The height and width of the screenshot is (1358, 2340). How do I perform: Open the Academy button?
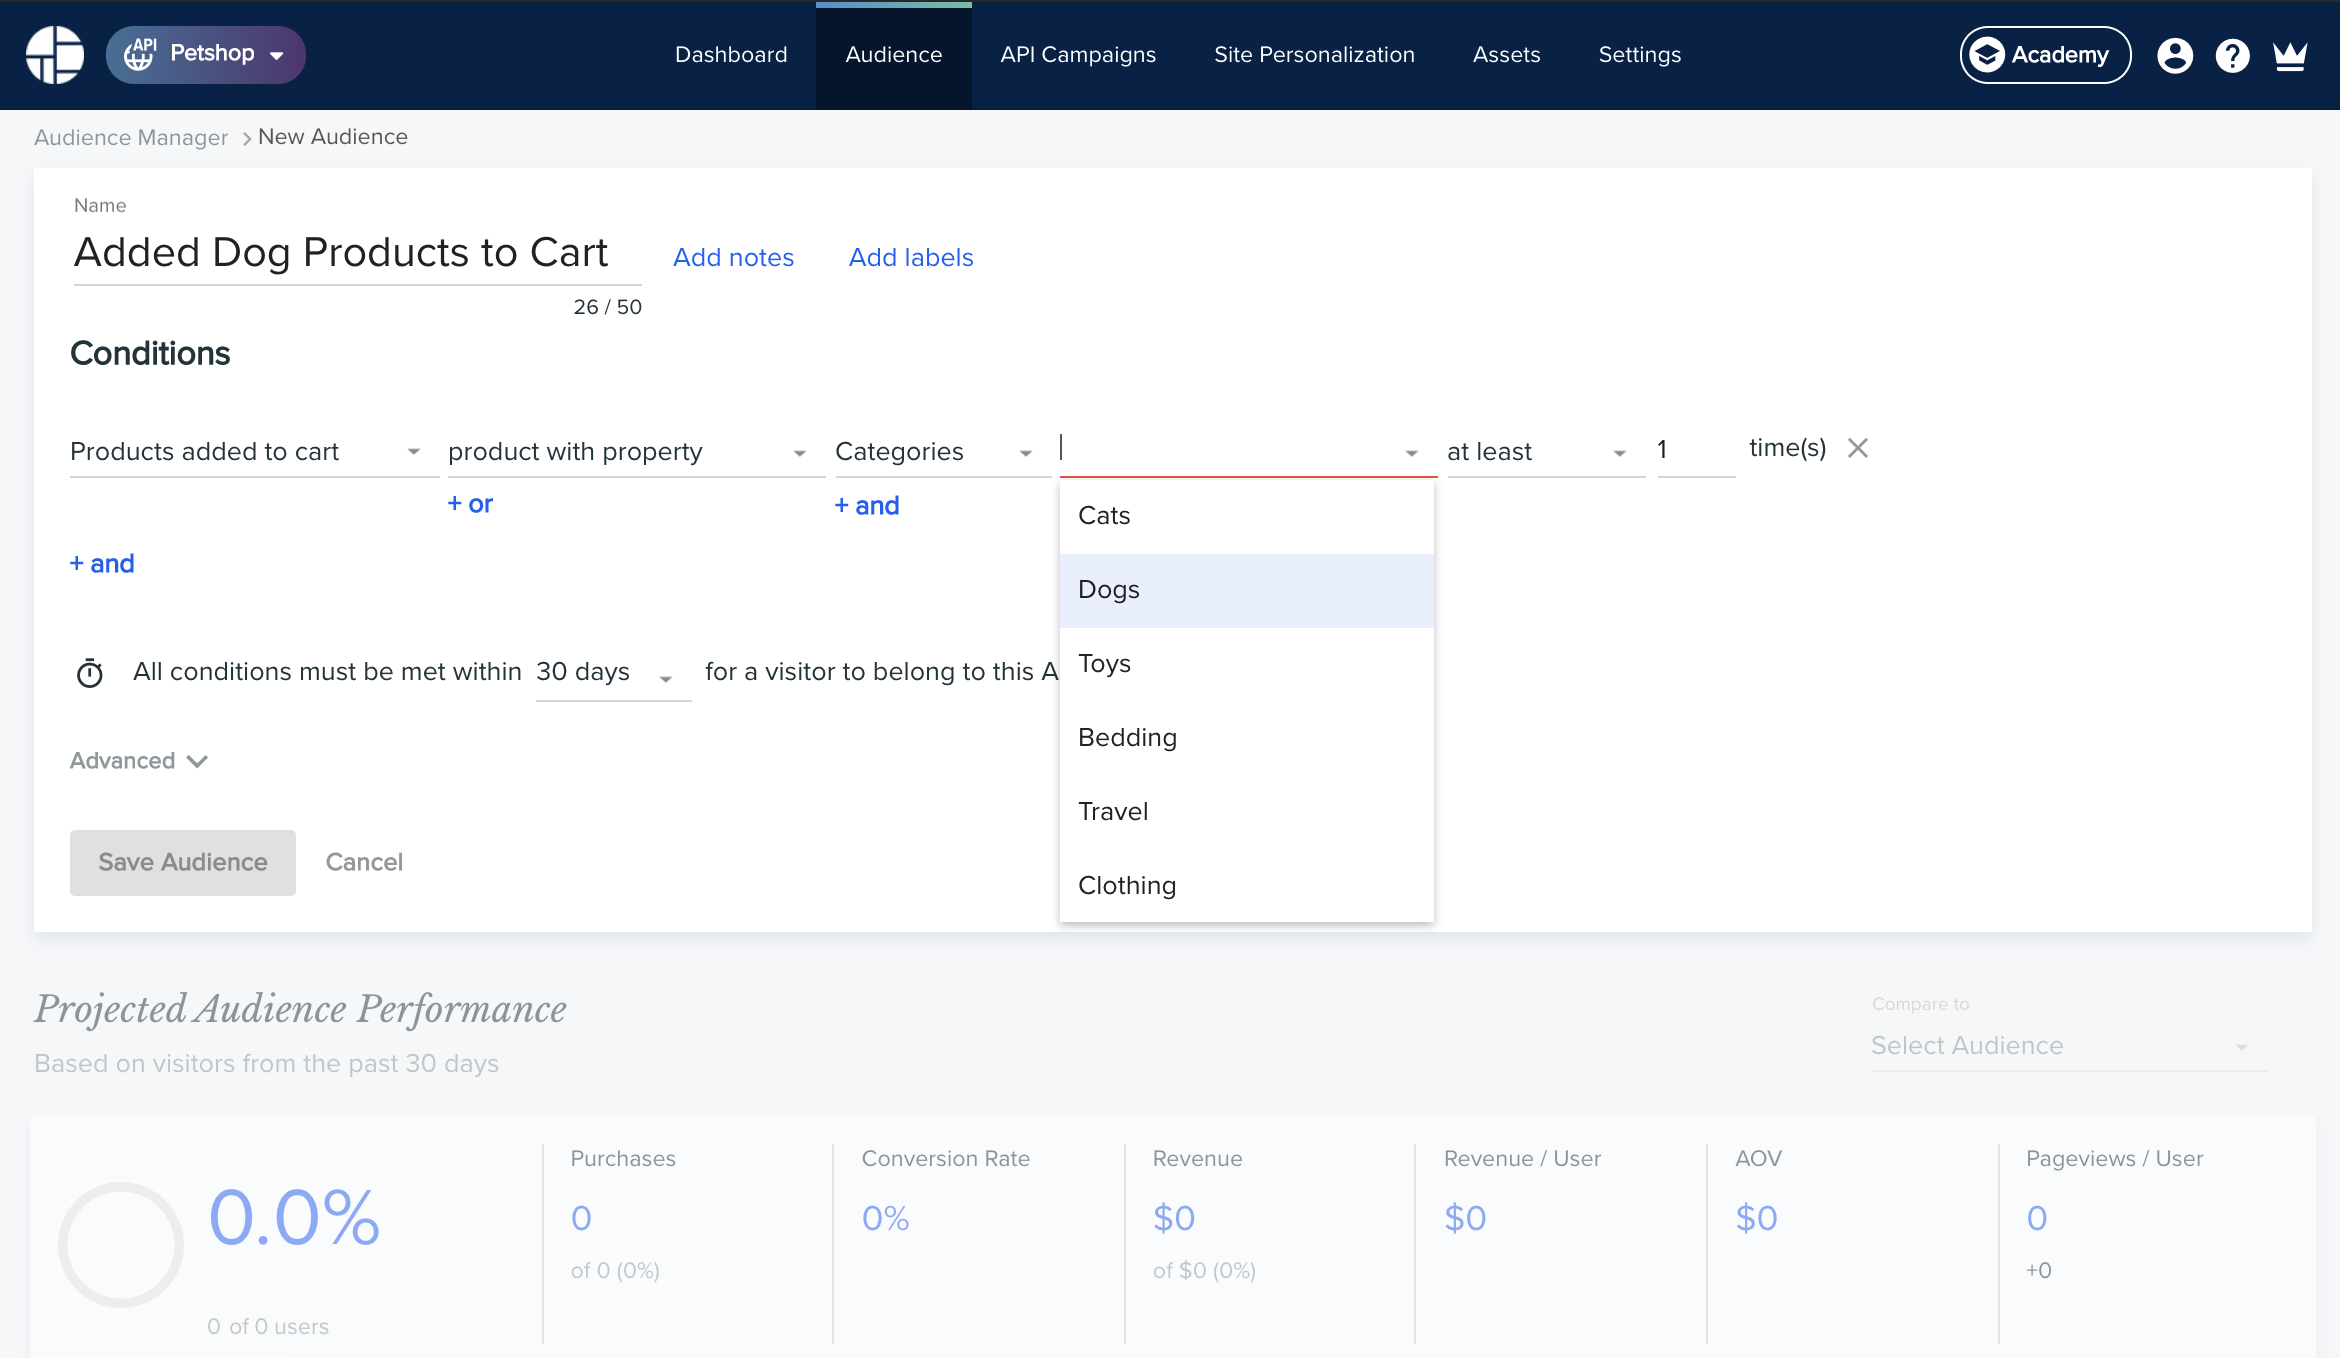[2045, 55]
